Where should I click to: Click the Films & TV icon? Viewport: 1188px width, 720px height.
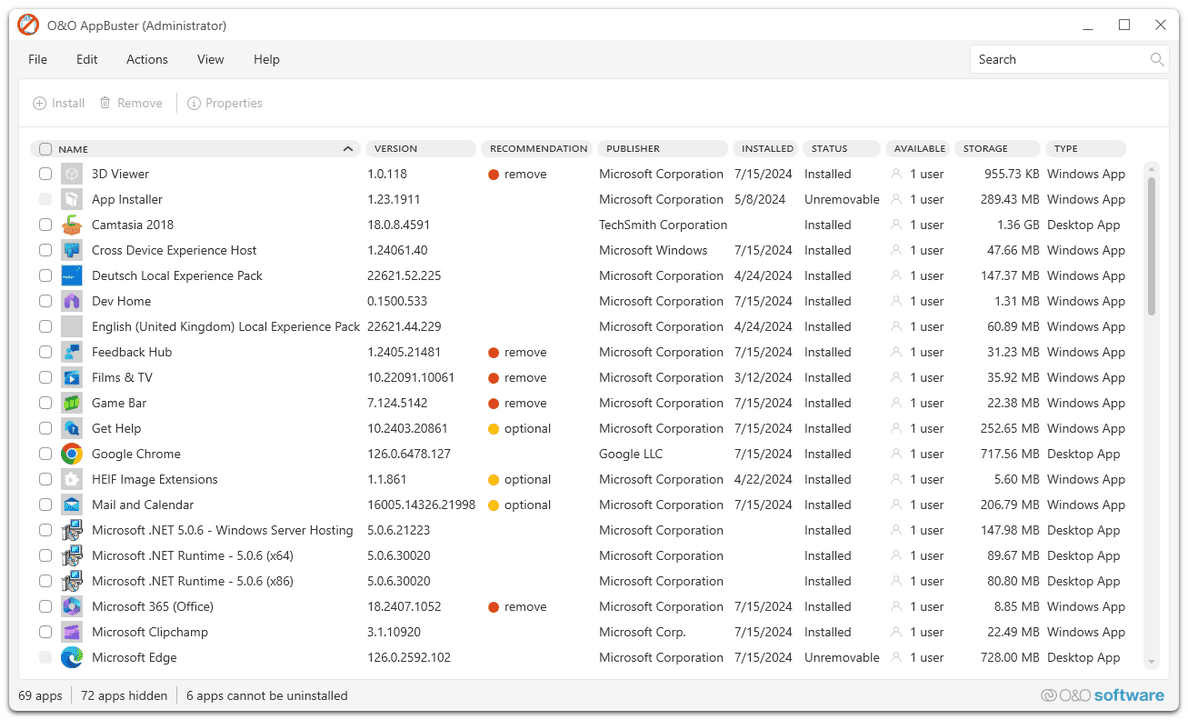(x=71, y=378)
